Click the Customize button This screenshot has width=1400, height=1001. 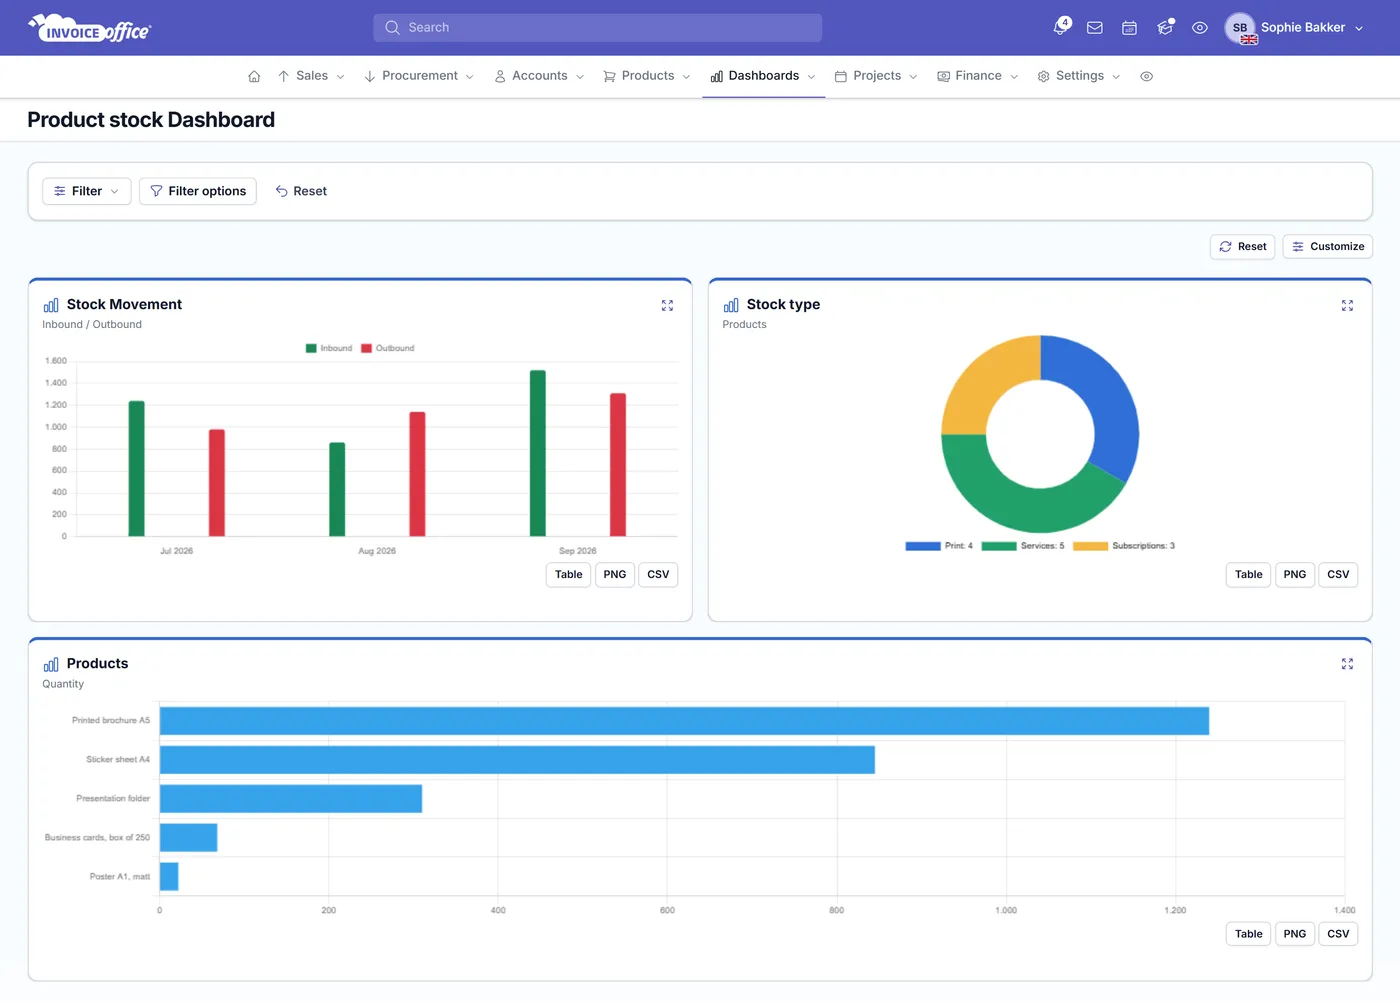(1328, 247)
